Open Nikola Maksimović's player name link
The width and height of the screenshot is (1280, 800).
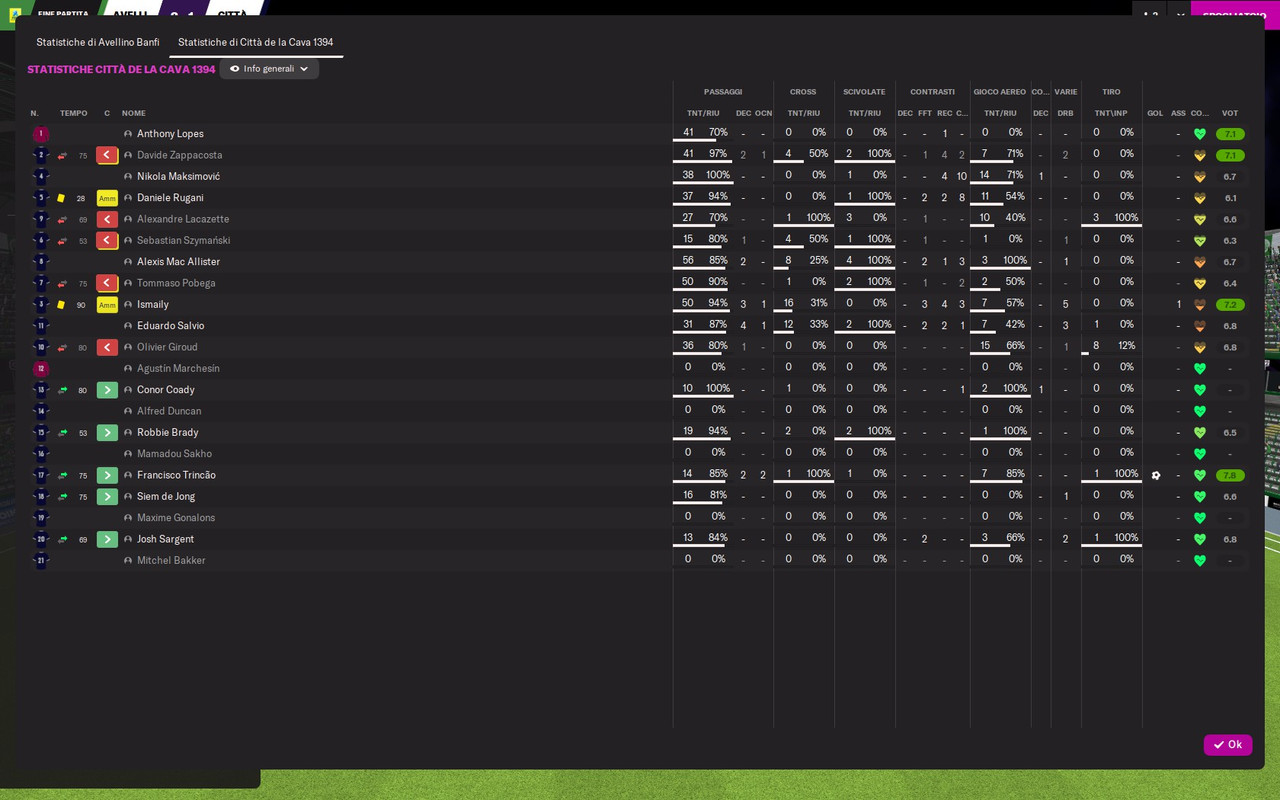(x=178, y=177)
